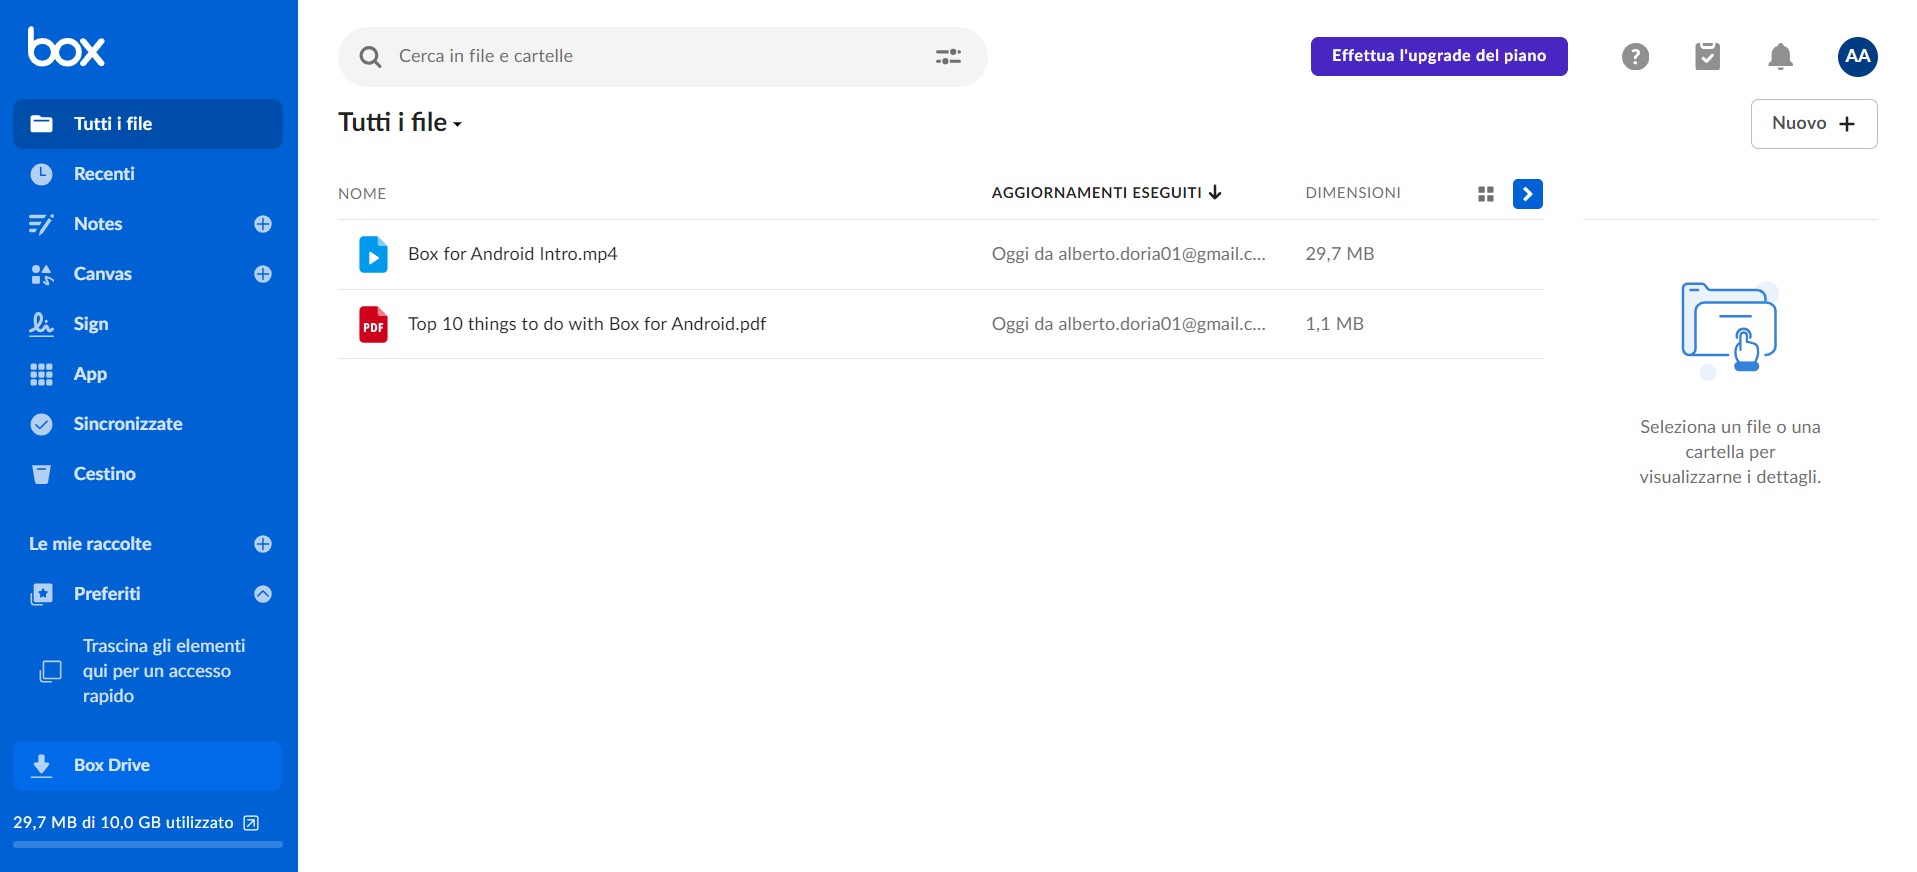Open the tasks clipboard icon

[1707, 57]
